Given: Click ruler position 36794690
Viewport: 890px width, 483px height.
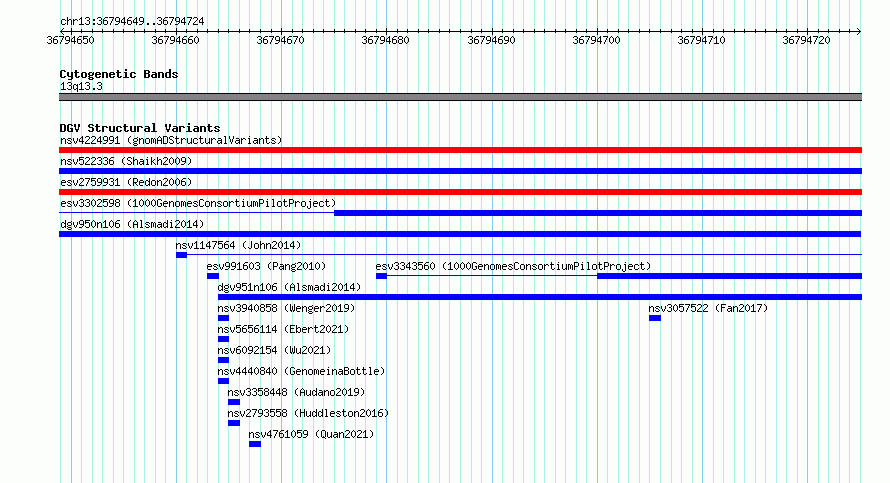Looking at the screenshot, I should (492, 40).
